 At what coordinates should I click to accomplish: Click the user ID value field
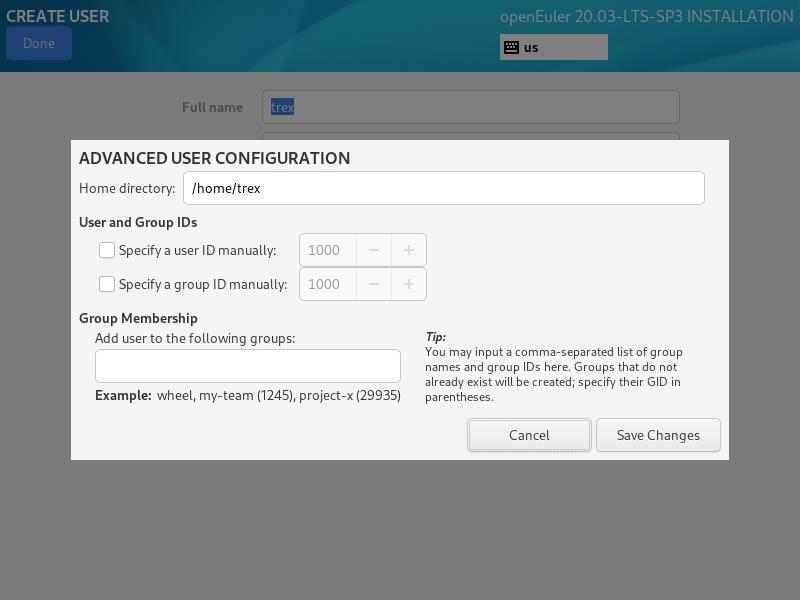328,250
